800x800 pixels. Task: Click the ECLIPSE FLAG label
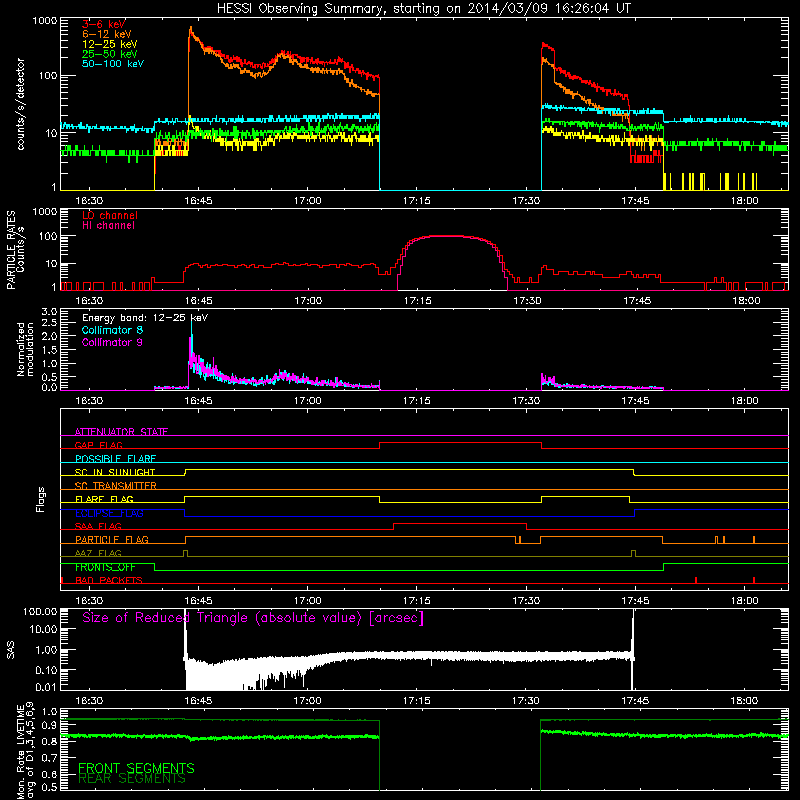[109, 513]
